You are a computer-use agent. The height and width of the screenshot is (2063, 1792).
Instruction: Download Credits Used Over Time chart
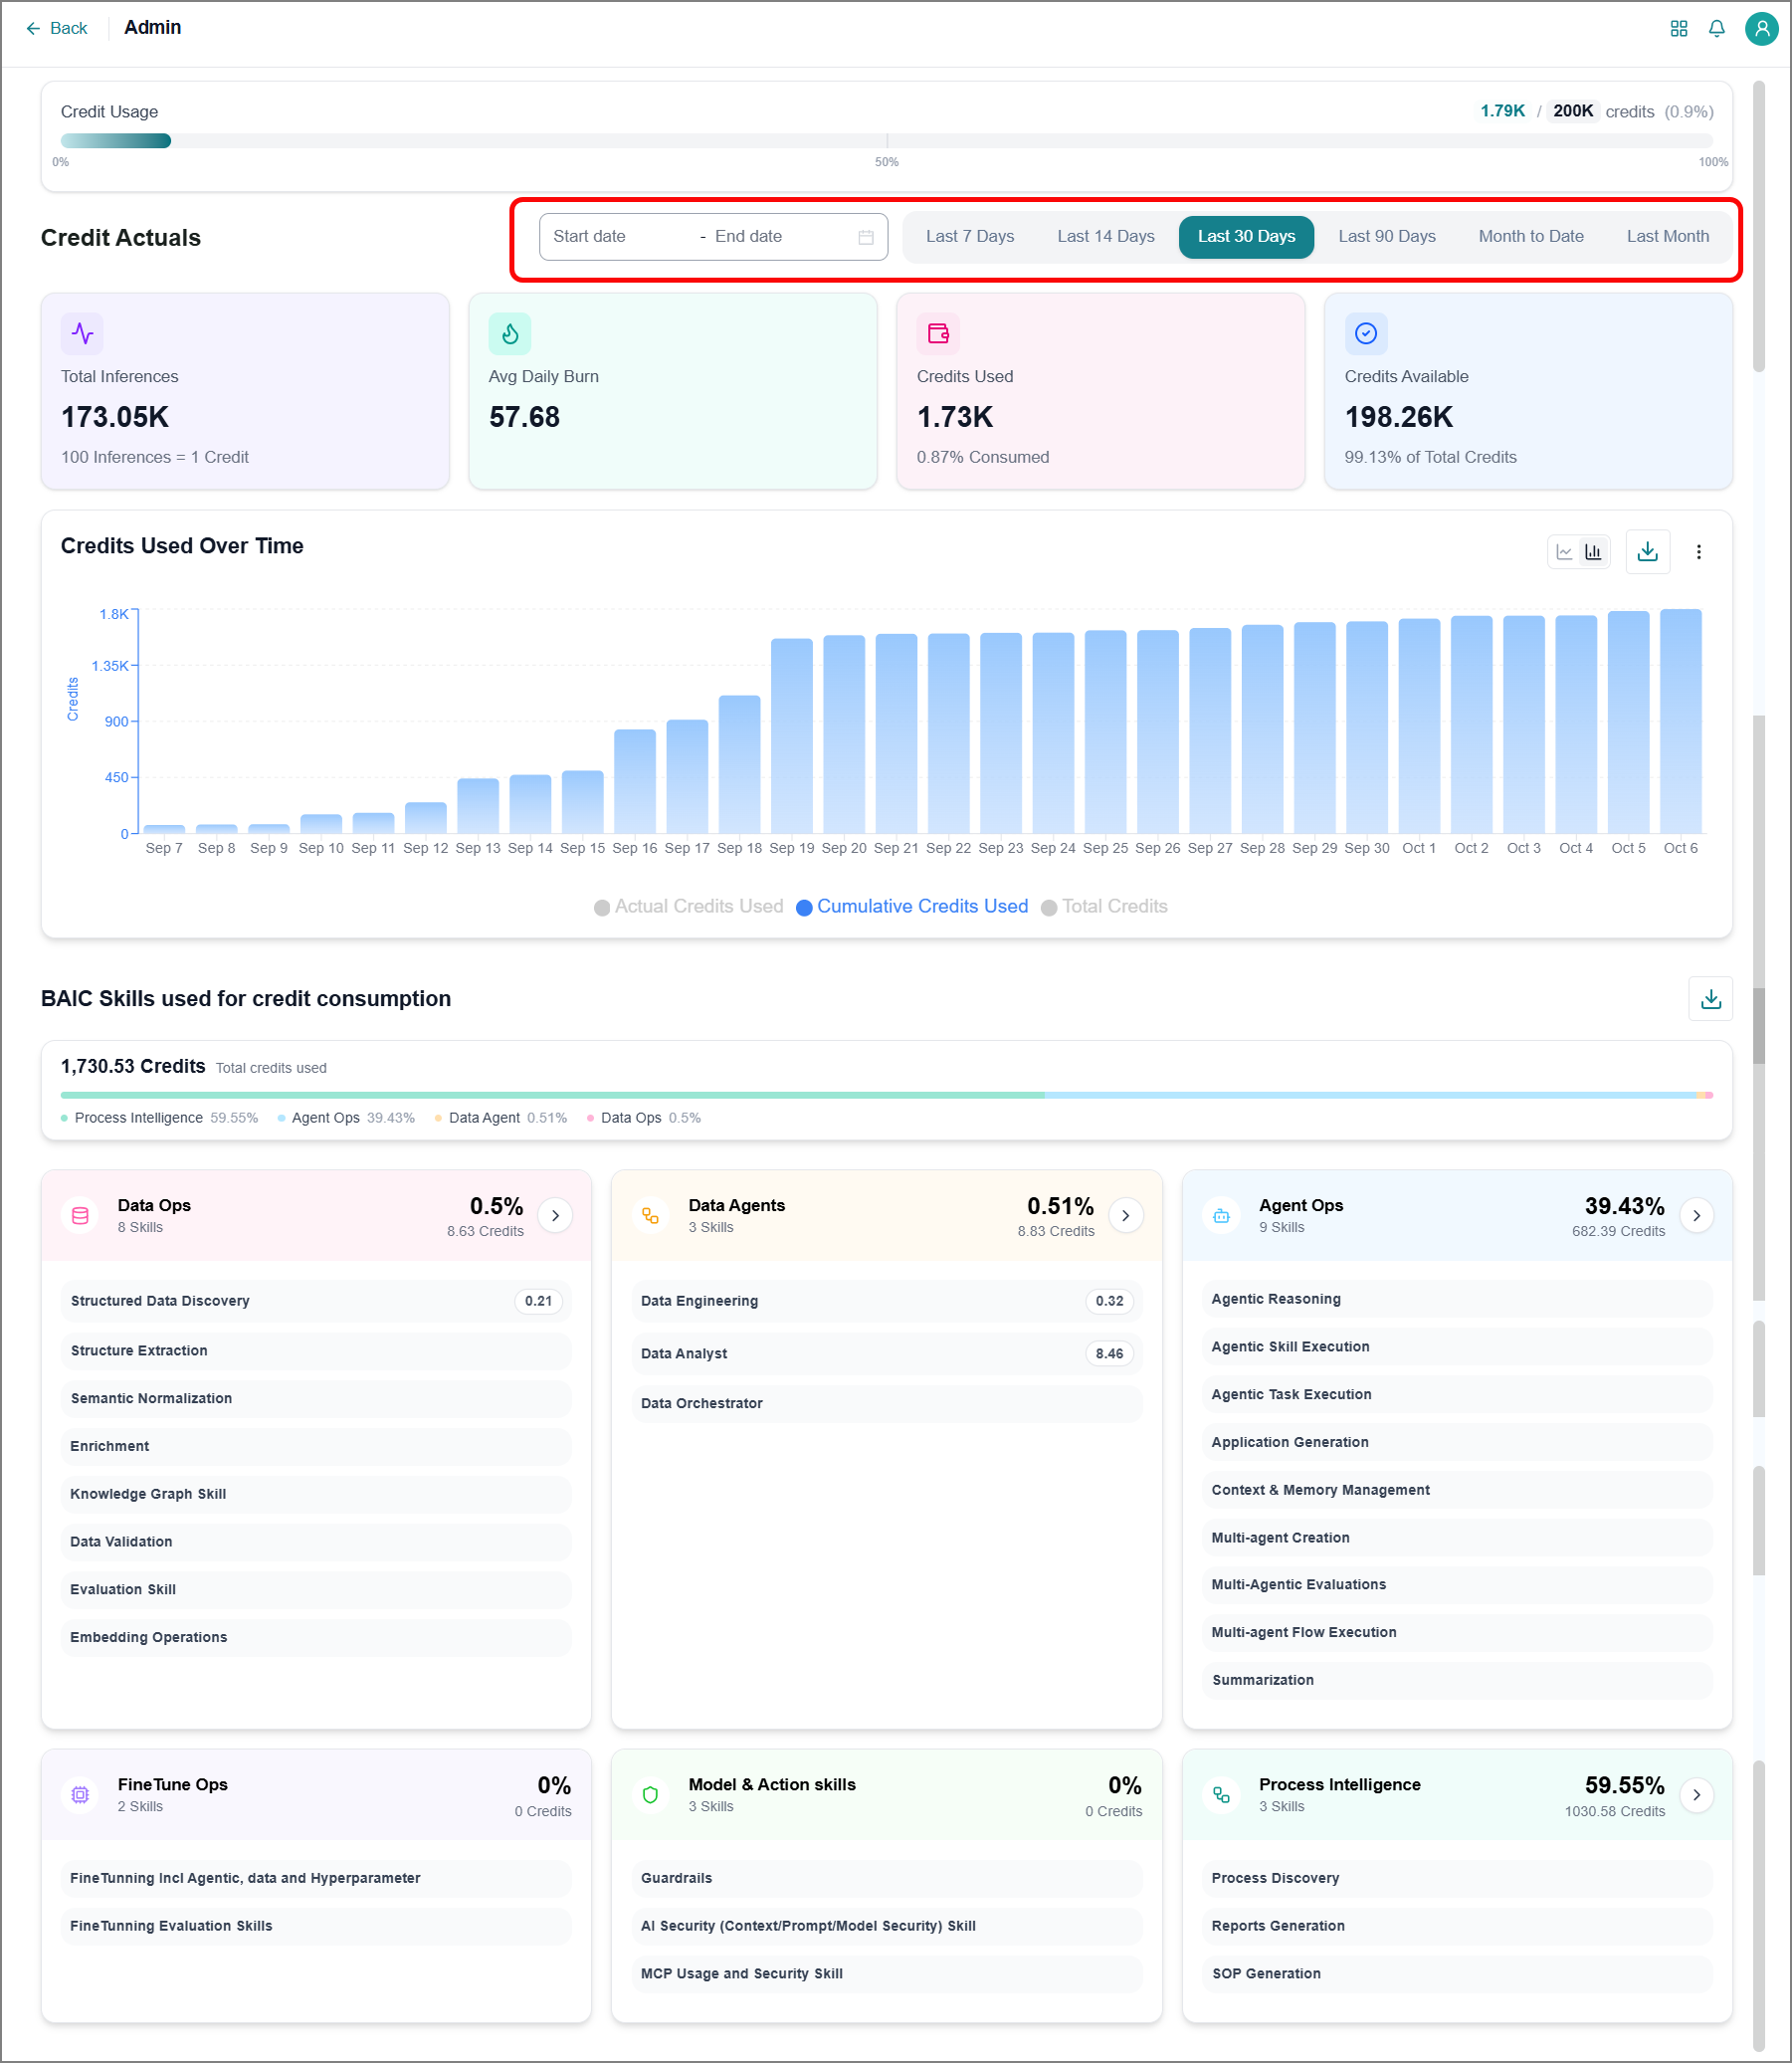(1647, 551)
